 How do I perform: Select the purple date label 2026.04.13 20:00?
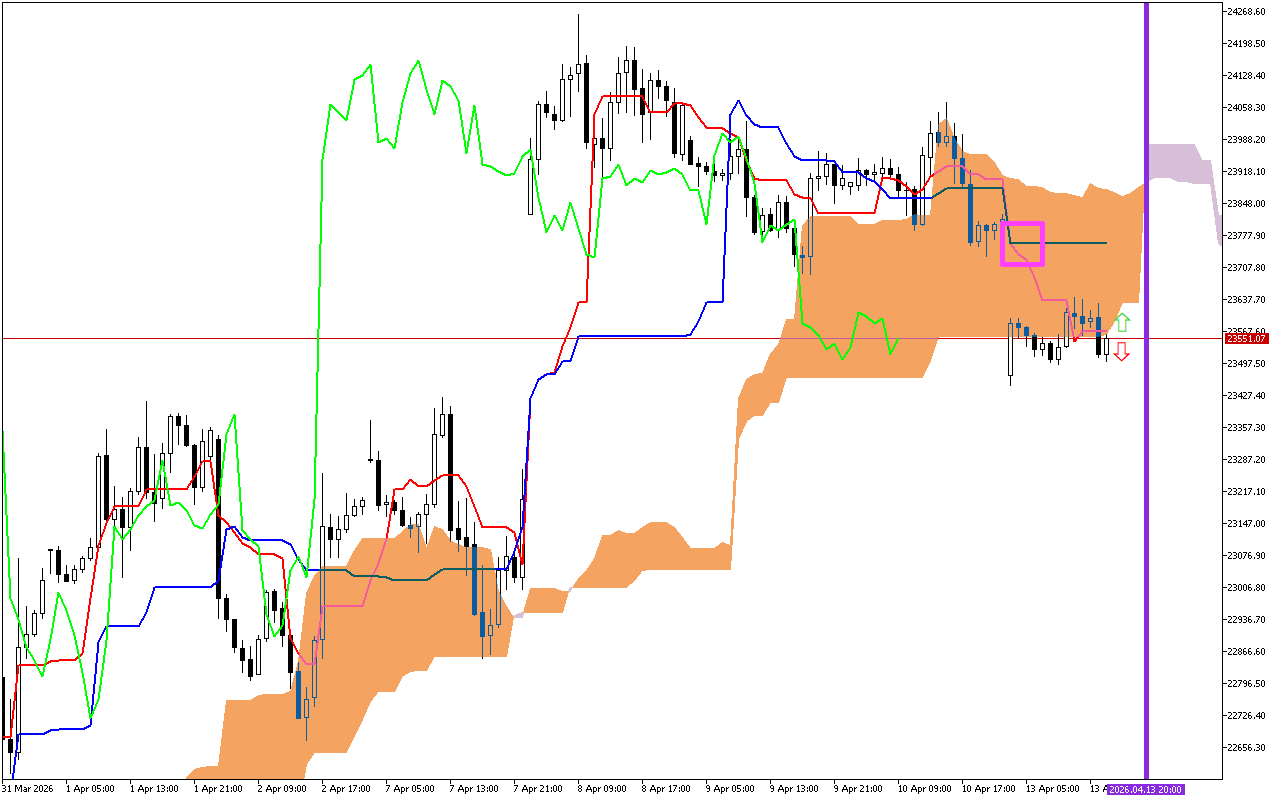(1146, 789)
